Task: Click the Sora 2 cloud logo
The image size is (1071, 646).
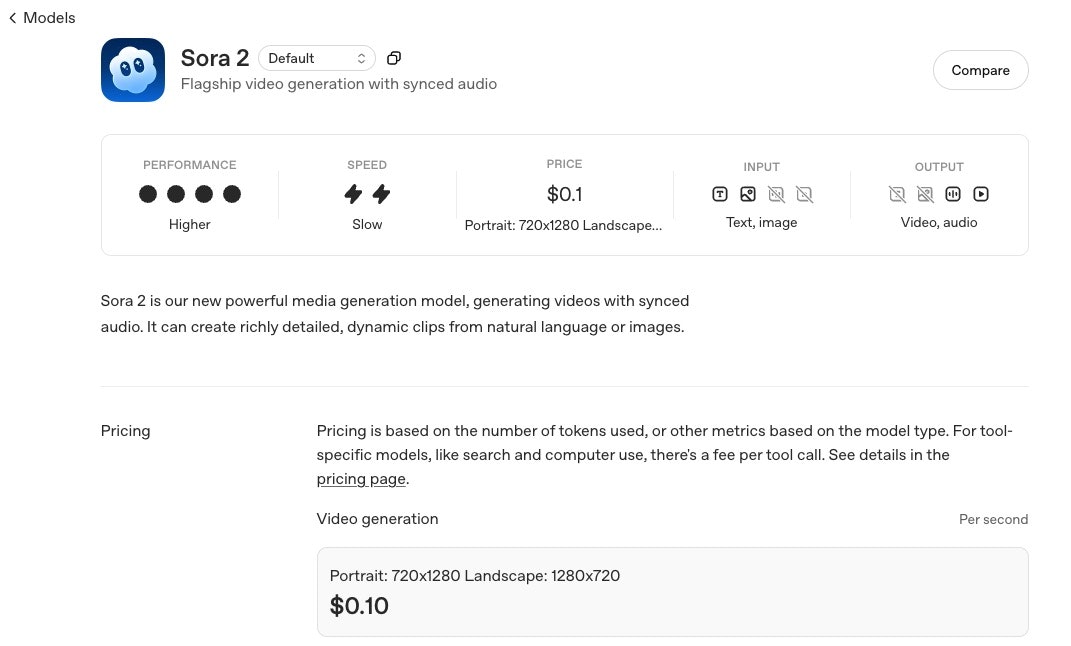Action: click(133, 70)
